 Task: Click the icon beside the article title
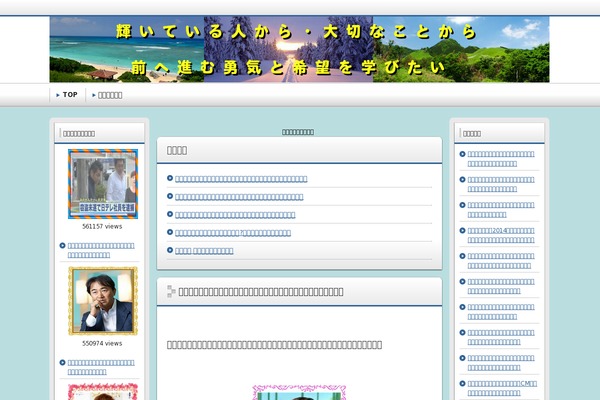[171, 291]
